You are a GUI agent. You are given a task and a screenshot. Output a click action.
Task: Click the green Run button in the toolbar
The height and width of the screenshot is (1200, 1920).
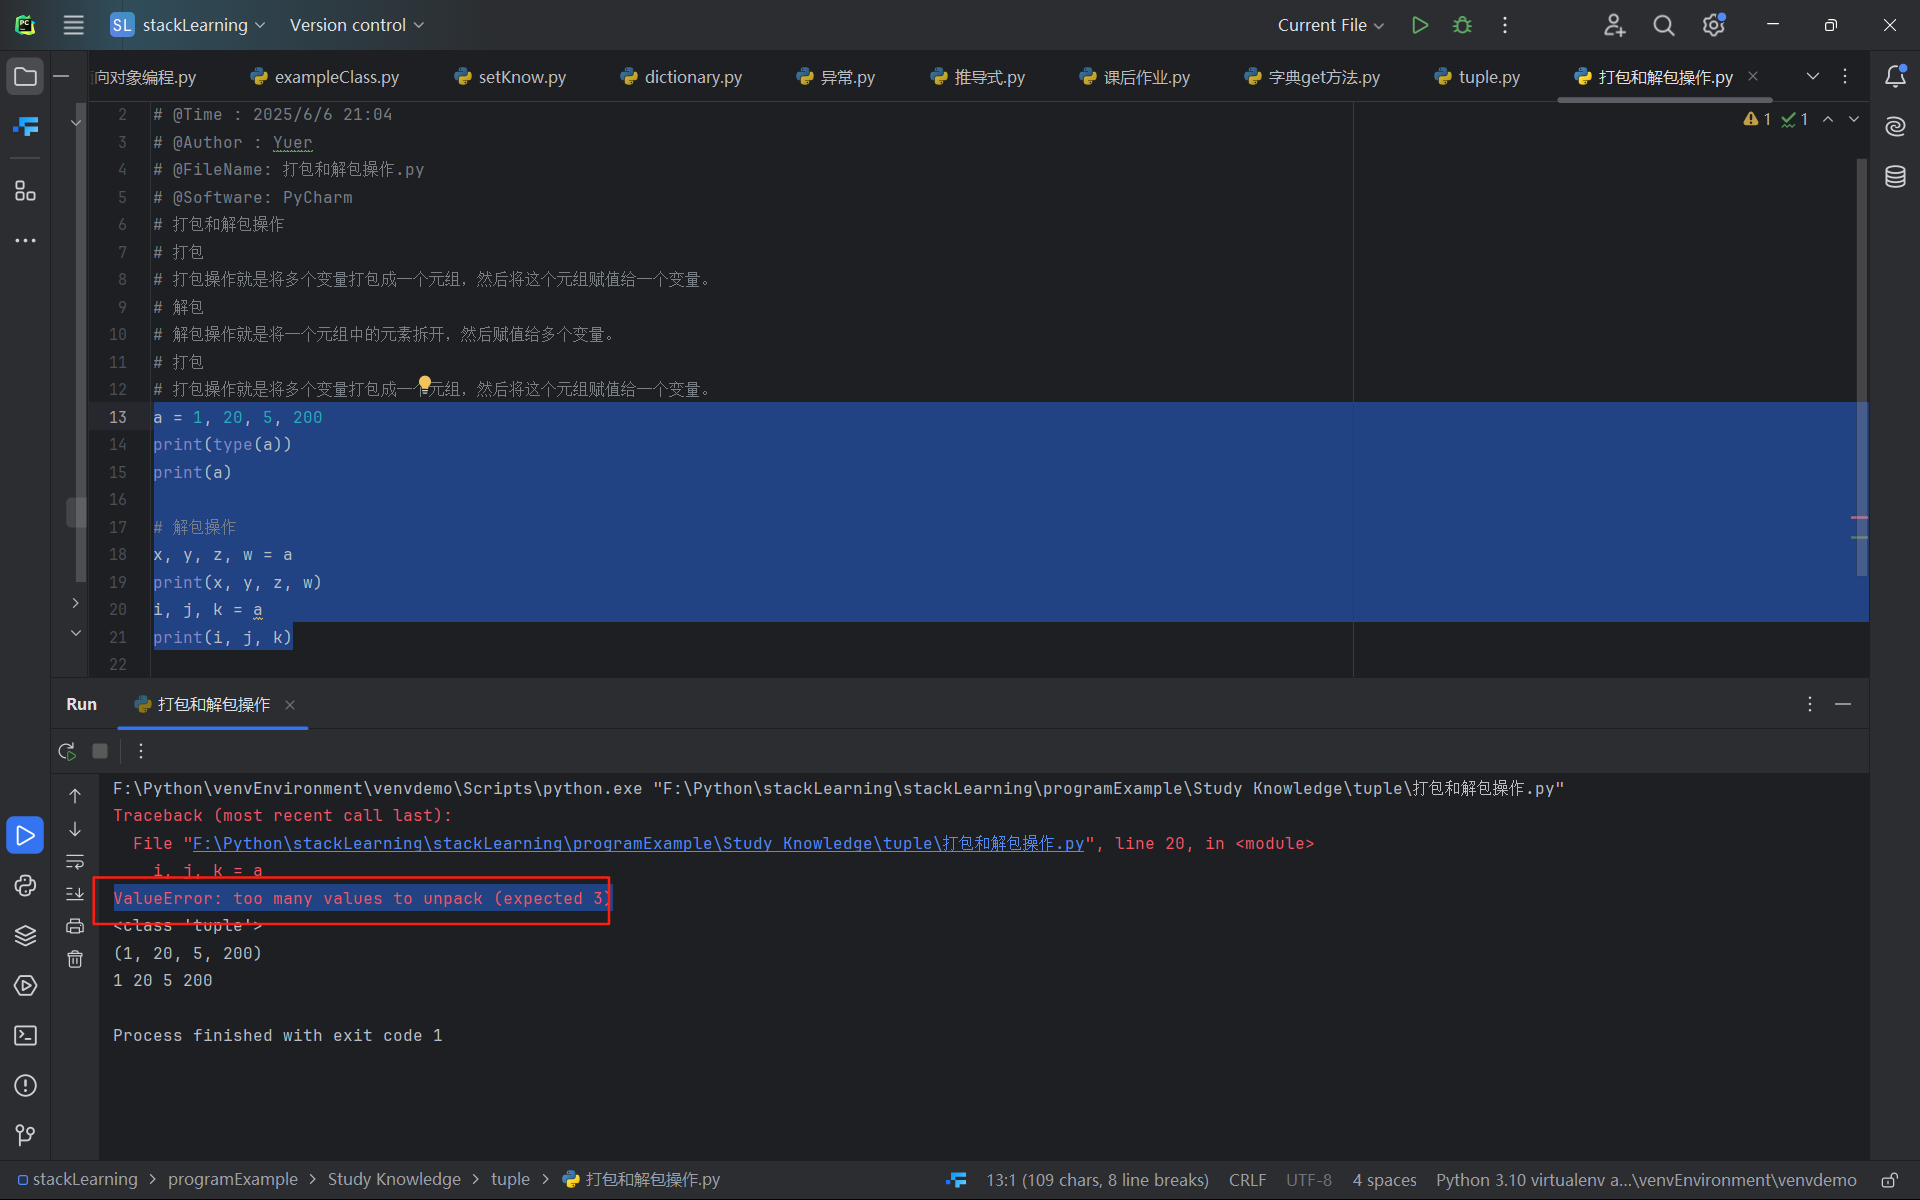pos(1419,25)
